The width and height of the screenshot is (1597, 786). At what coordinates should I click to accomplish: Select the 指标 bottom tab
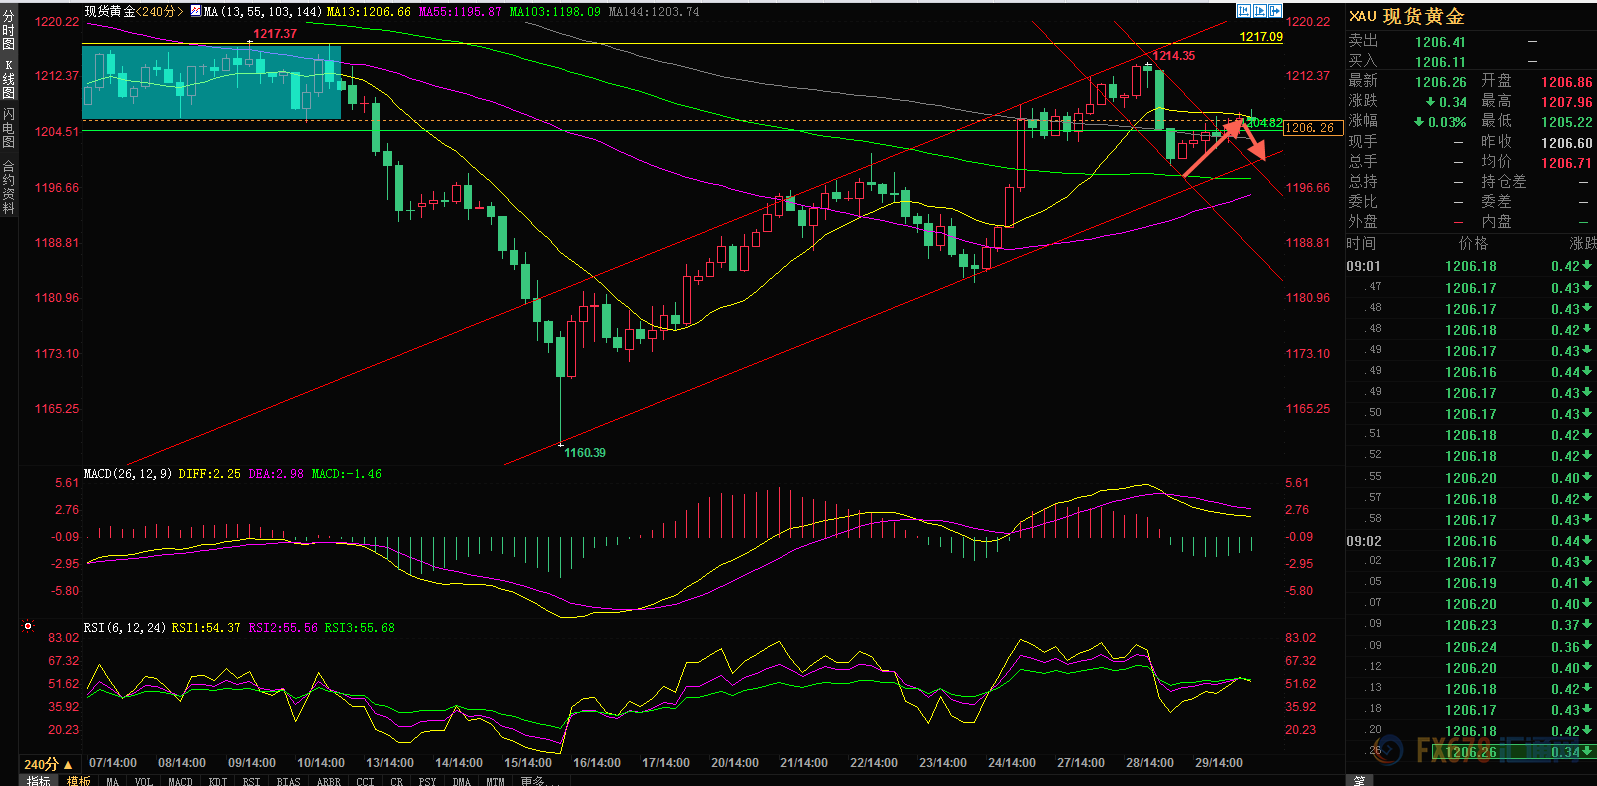coord(39,781)
